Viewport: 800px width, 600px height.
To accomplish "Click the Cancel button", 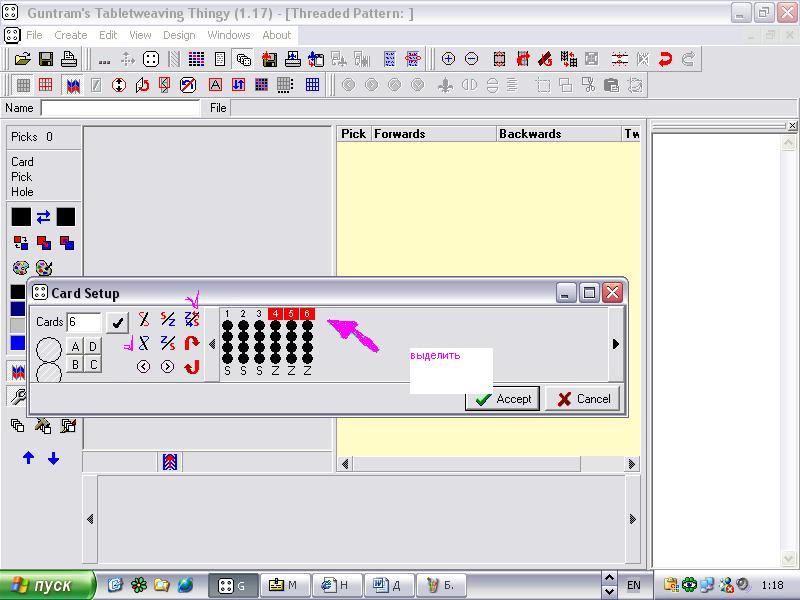I will click(584, 398).
